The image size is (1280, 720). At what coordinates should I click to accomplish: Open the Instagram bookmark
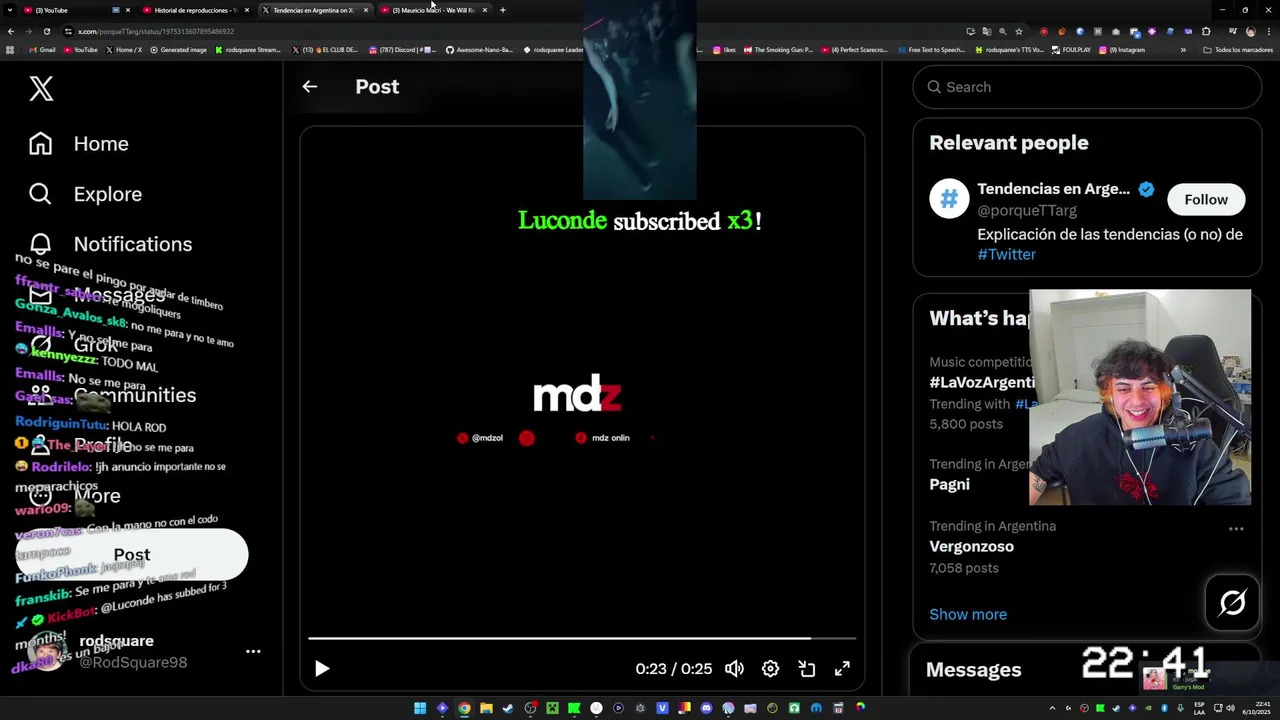point(1122,49)
